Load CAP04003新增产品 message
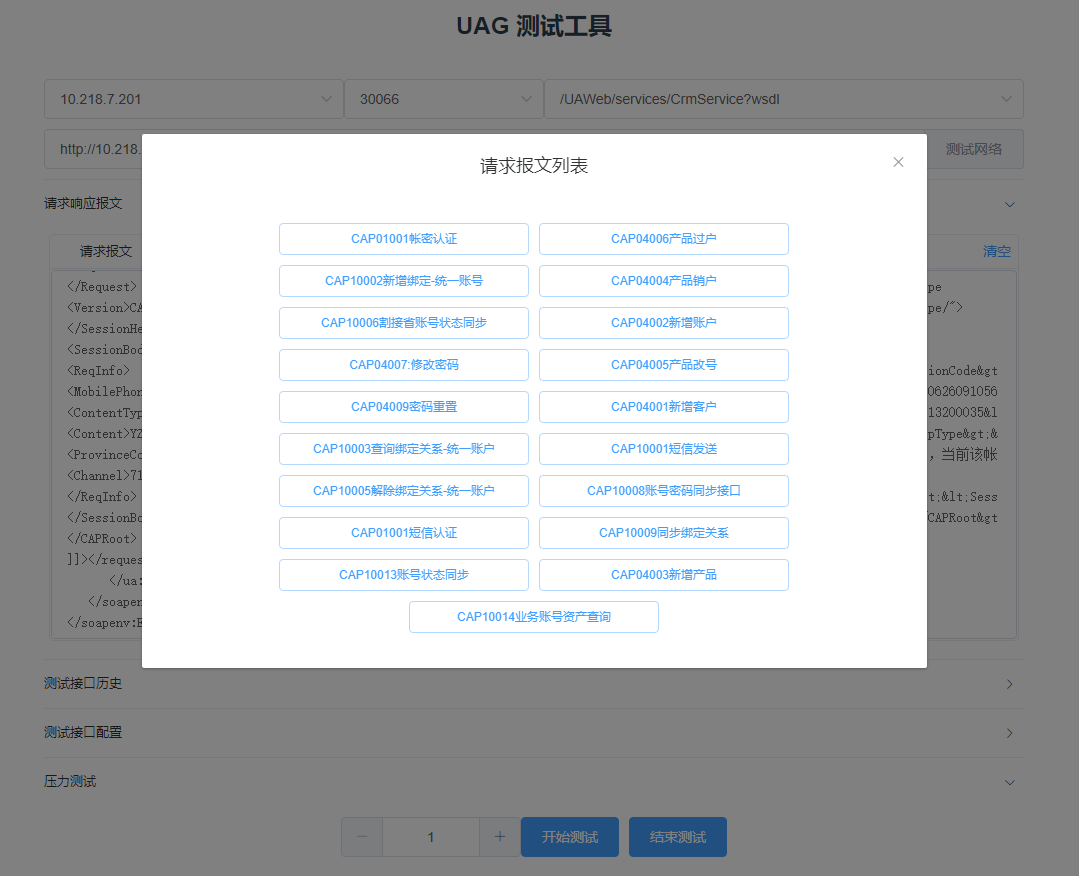This screenshot has width=1079, height=876. pos(663,575)
